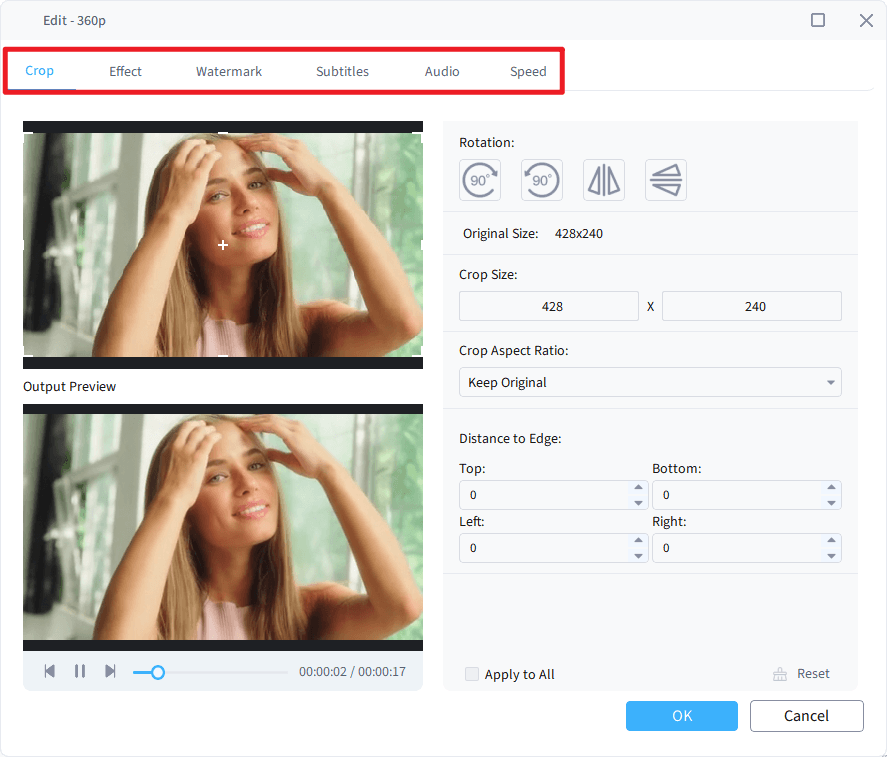Viewport: 887px width, 757px height.
Task: Confirm changes with the OK button
Action: 681,716
